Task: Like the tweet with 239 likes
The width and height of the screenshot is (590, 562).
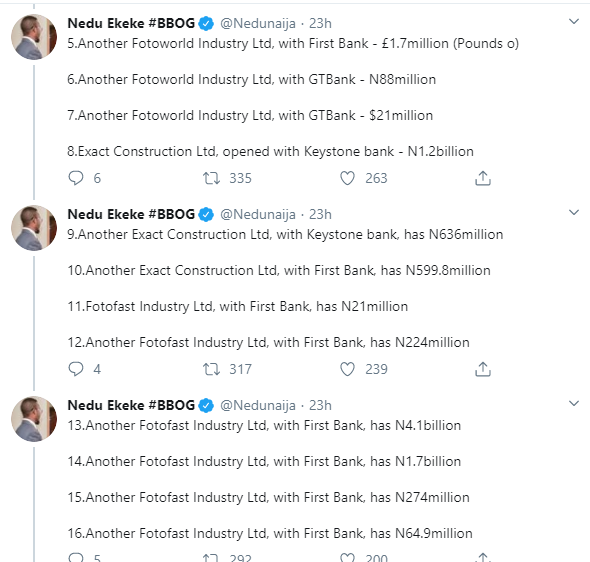Action: tap(347, 369)
